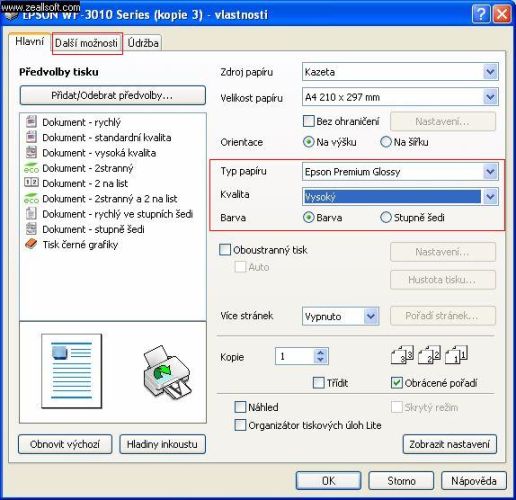Enable Oboustranný tisk checkbox
516x500 pixels.
coord(225,250)
